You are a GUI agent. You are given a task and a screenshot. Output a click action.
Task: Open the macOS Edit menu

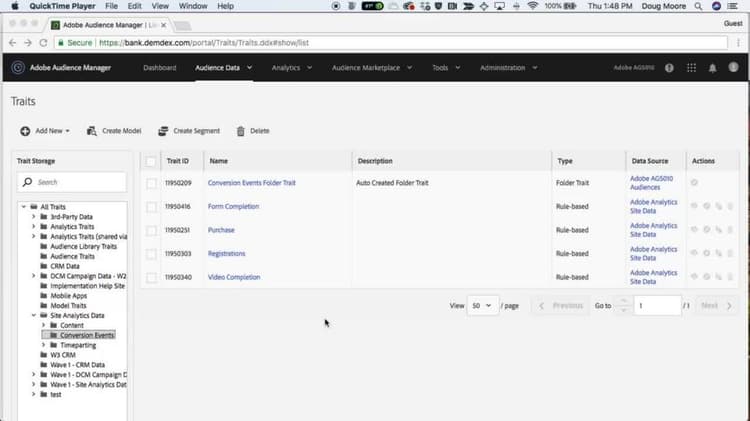[134, 6]
